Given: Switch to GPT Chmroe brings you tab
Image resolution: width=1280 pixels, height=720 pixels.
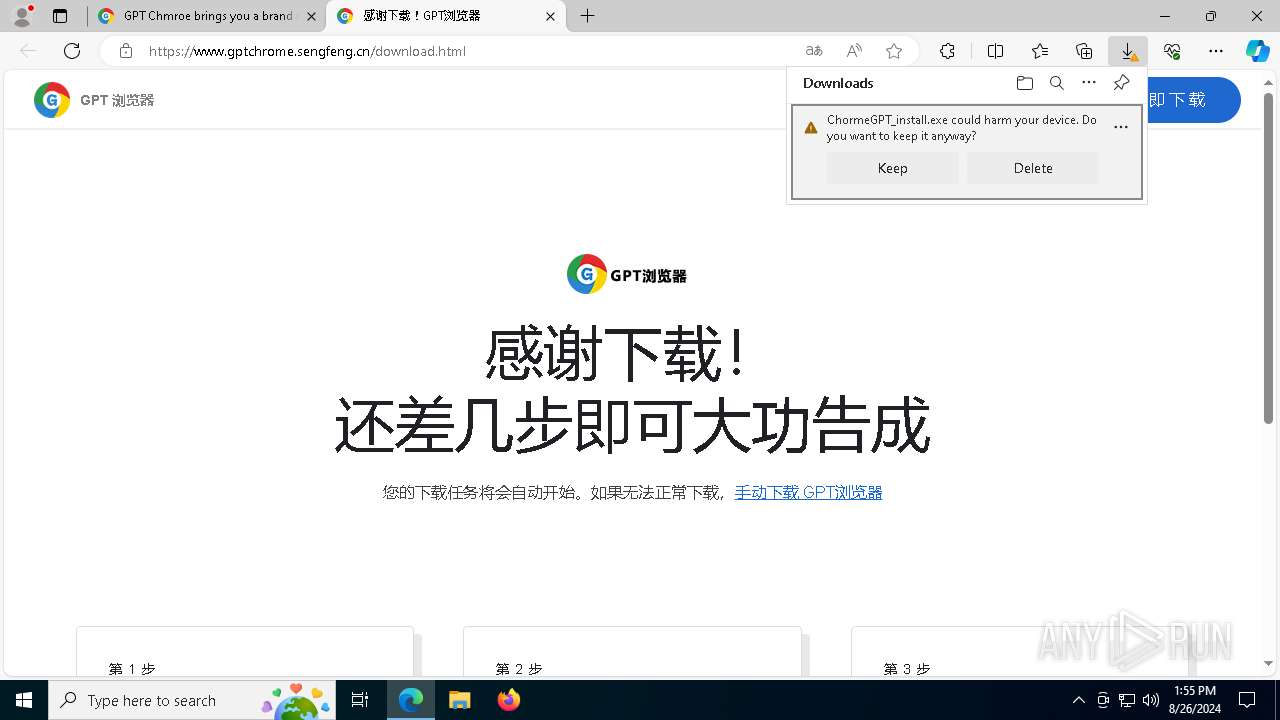Looking at the screenshot, I should click(x=207, y=16).
